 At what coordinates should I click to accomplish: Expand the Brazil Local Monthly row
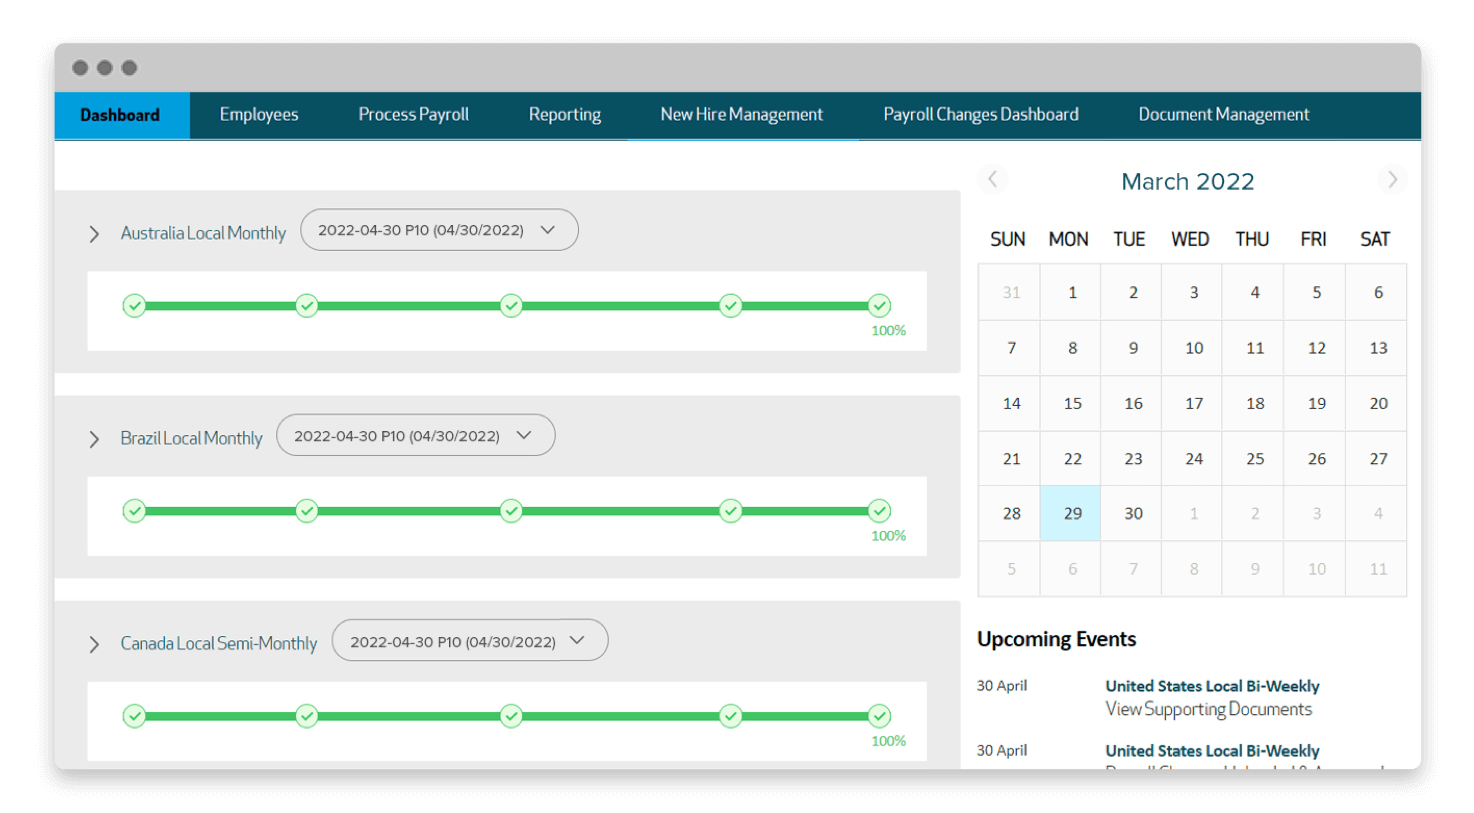point(94,439)
